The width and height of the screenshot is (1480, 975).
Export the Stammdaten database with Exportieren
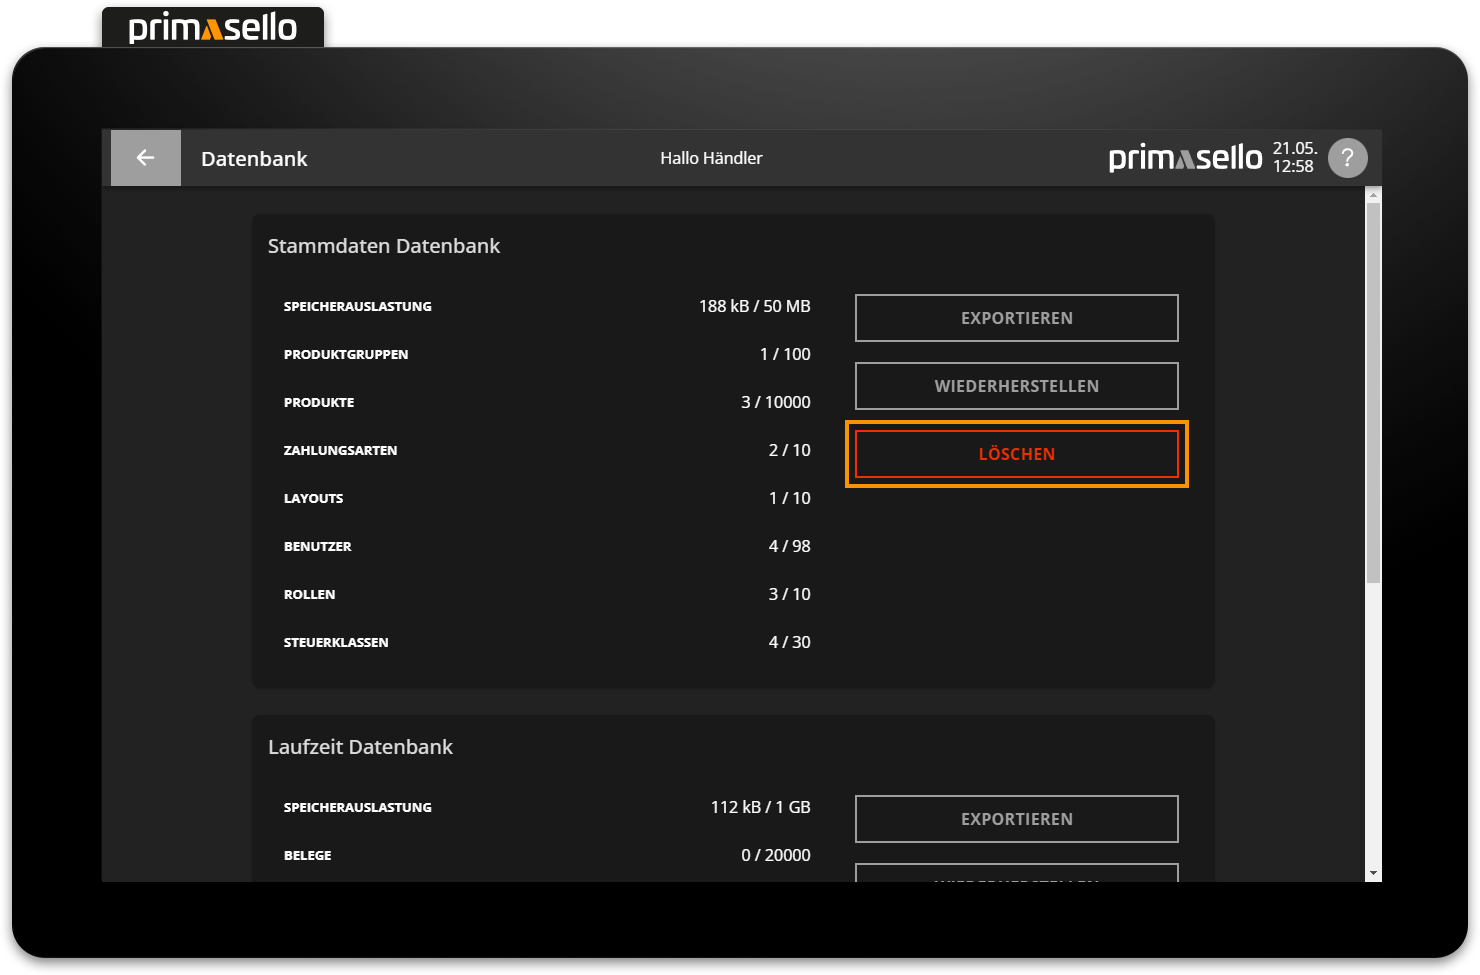click(1016, 318)
